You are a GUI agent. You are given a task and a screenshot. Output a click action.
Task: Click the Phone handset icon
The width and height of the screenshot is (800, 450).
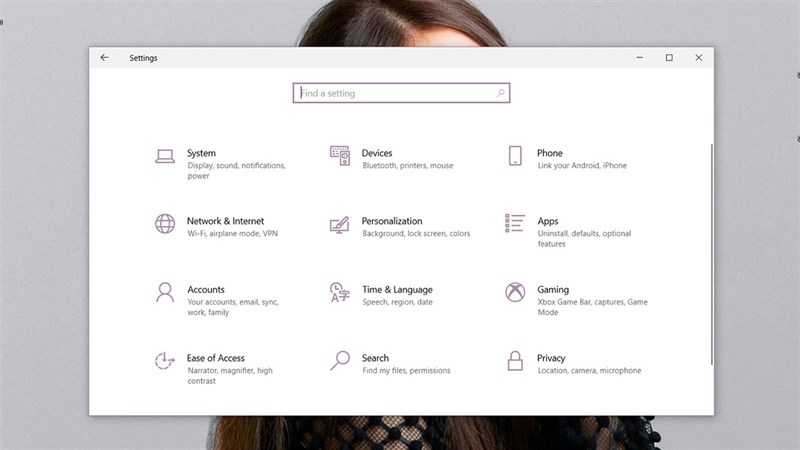[515, 156]
